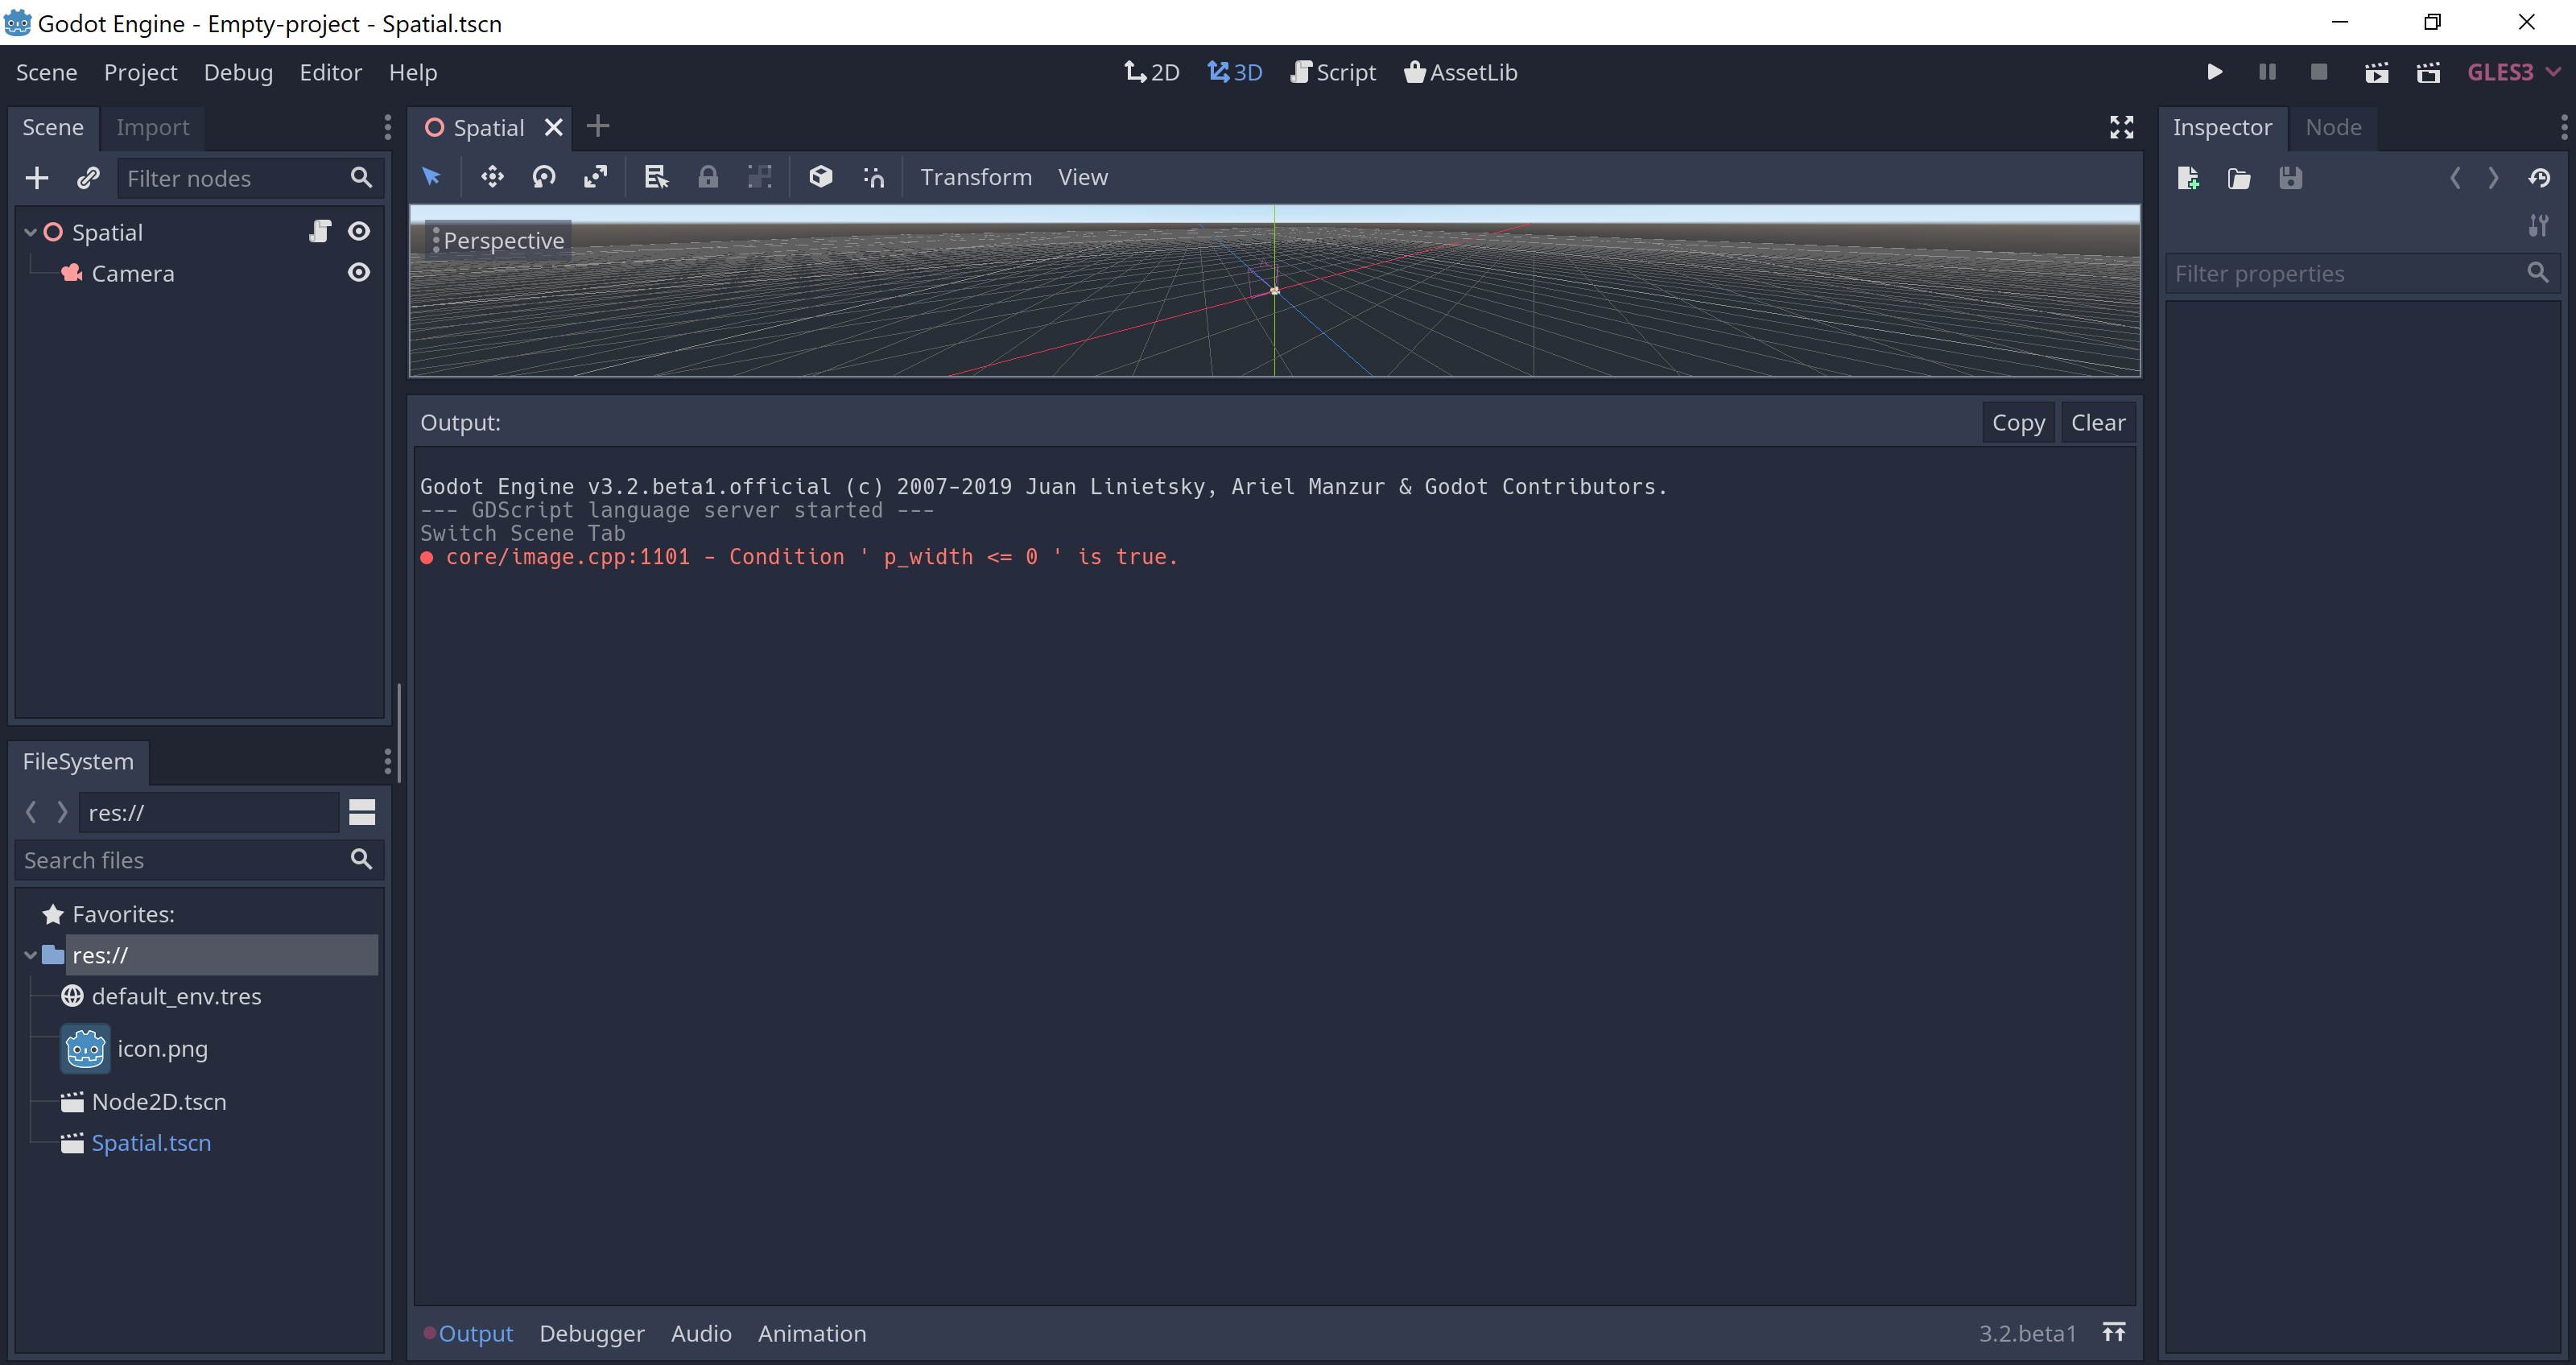Hide the Camera node
The image size is (2576, 1365).
[x=358, y=272]
